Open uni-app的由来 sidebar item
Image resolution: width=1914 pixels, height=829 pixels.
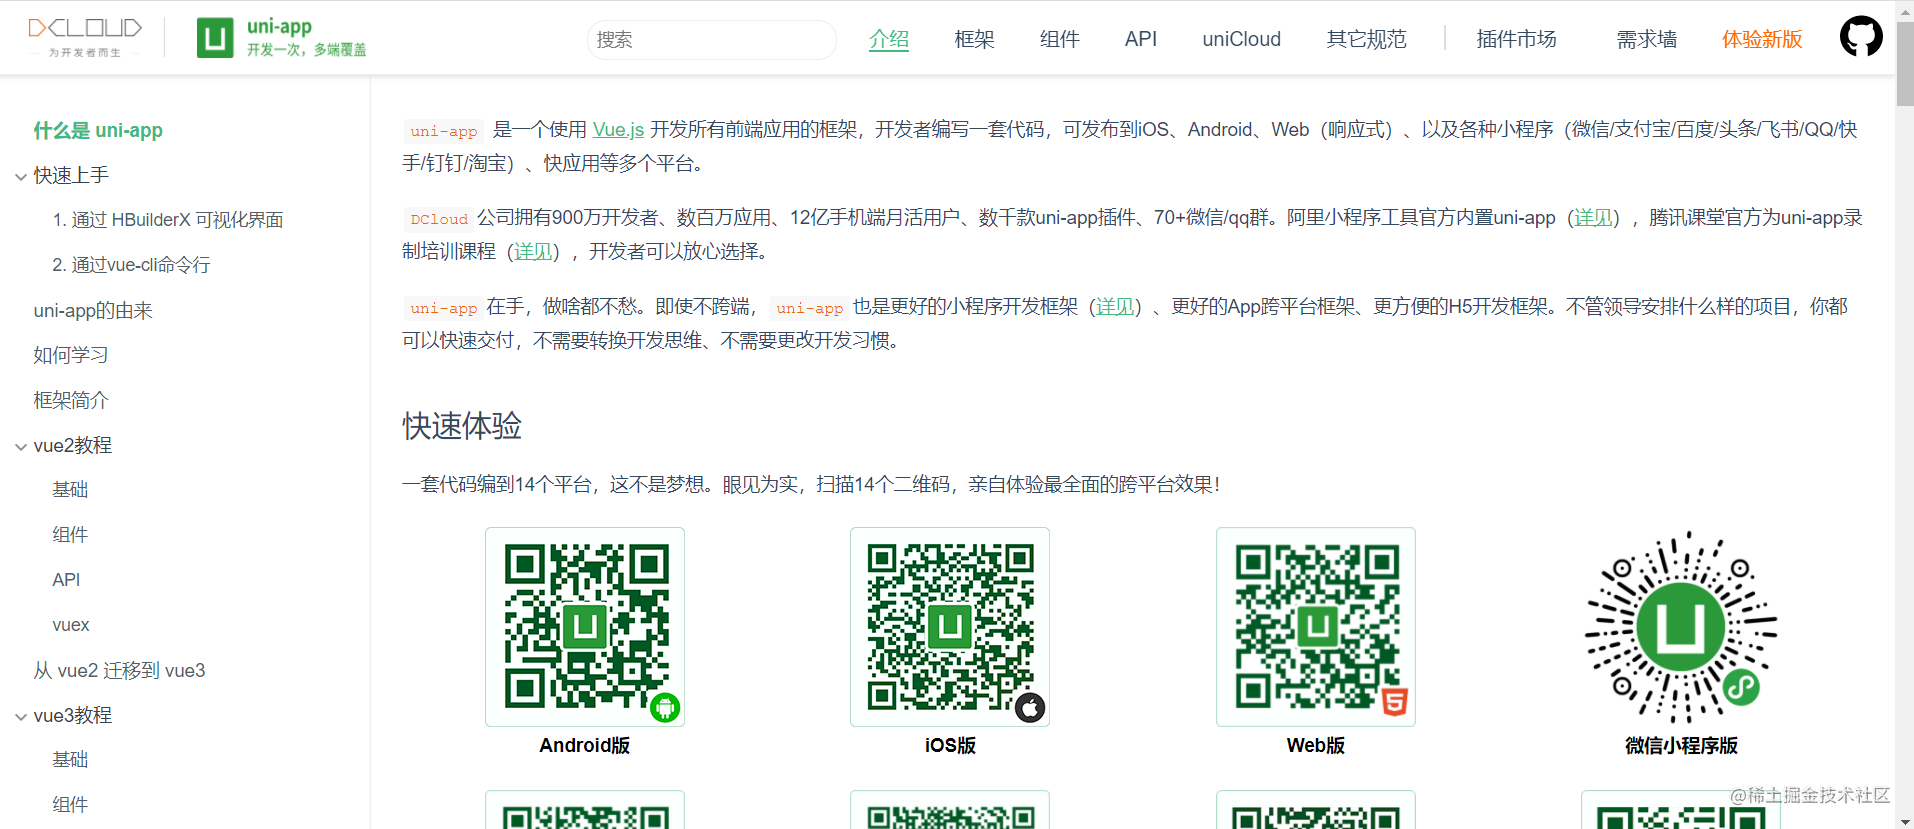coord(93,310)
